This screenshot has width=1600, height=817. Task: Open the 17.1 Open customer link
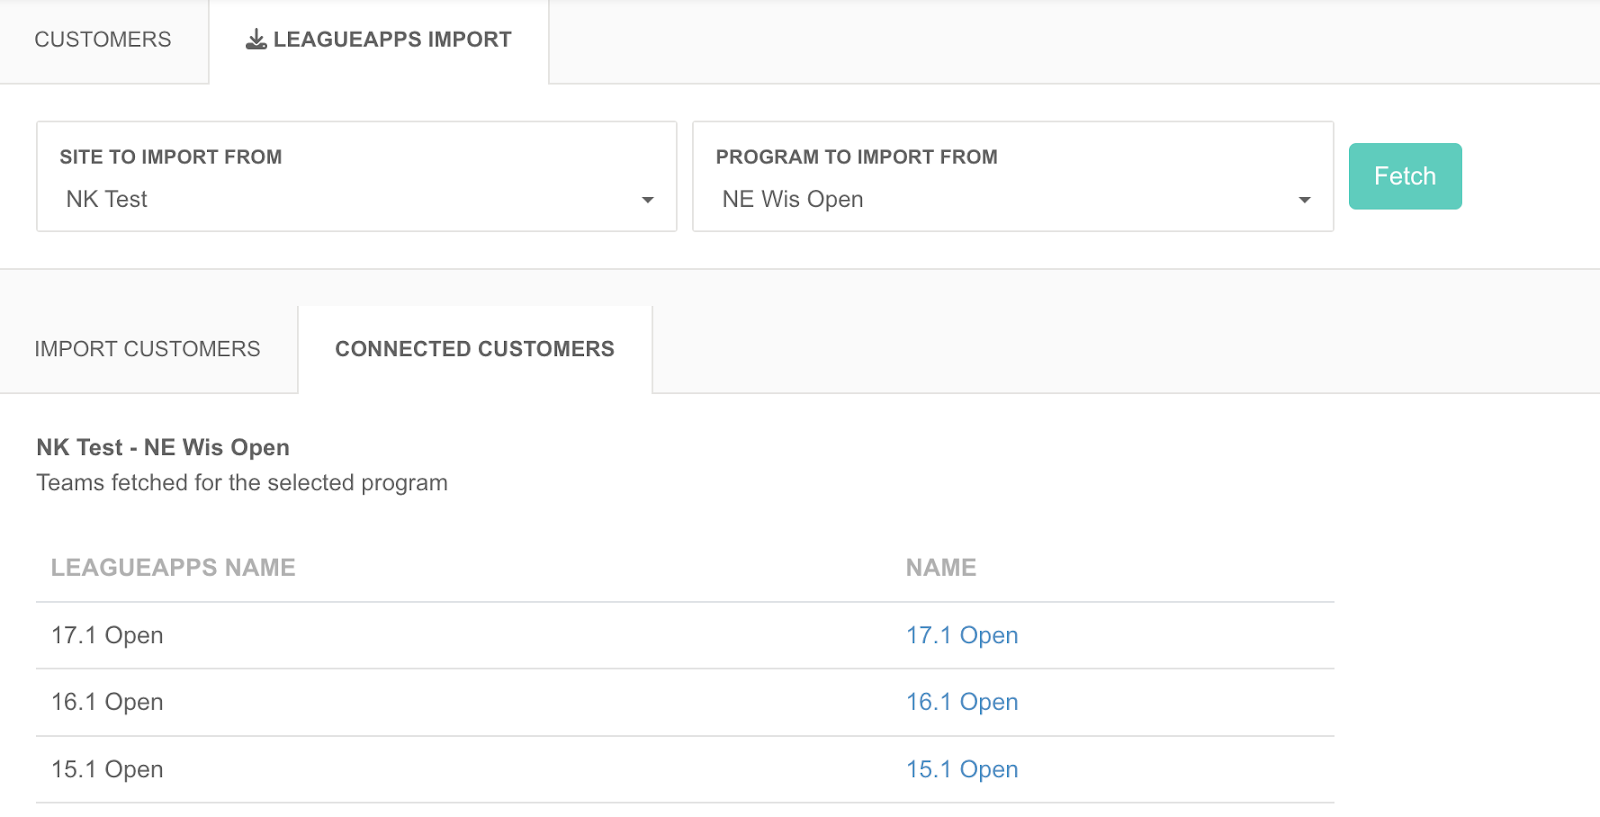(x=962, y=635)
